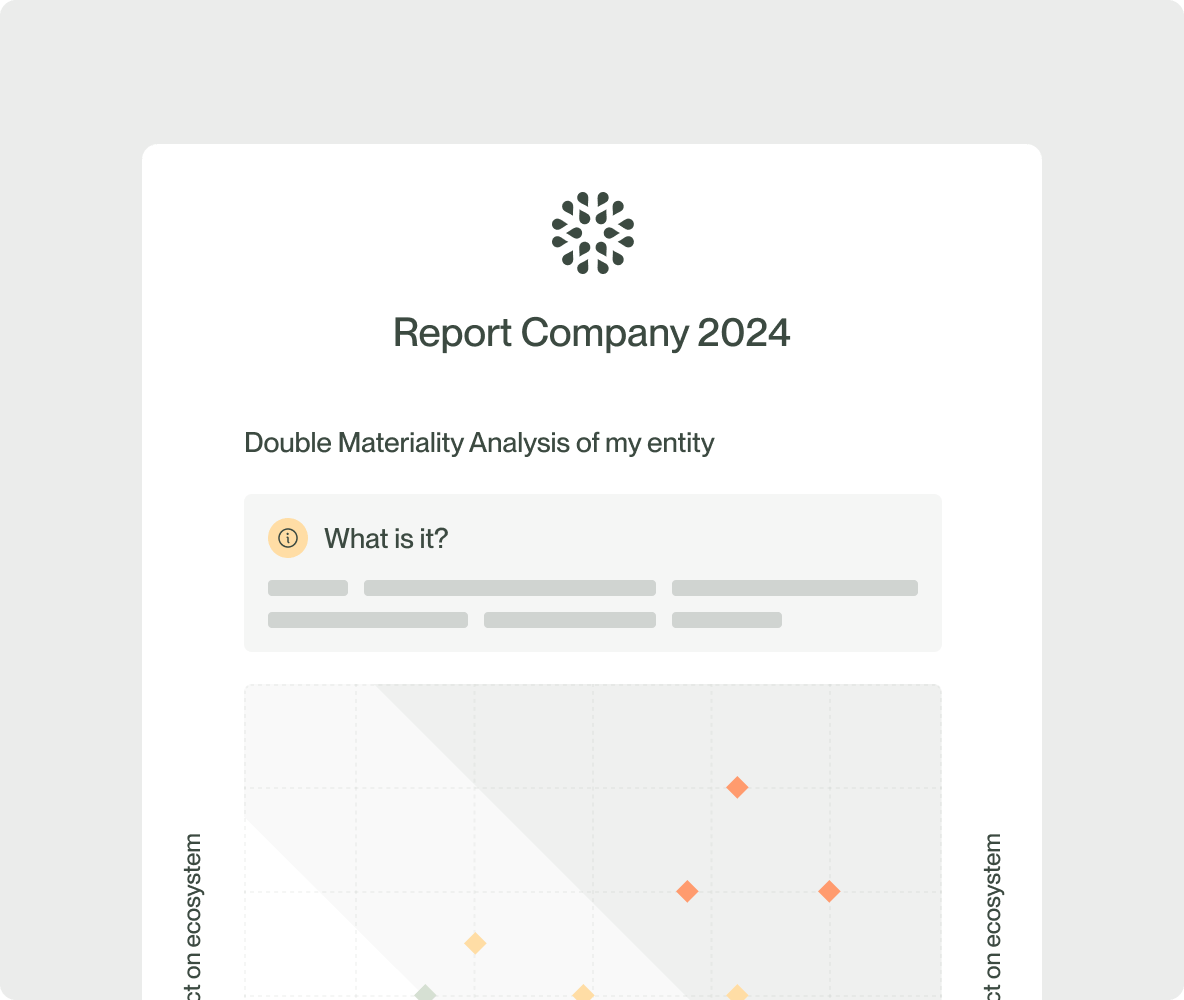Click the yellow diamond below the top orange diamond
The height and width of the screenshot is (1000, 1184).
pos(737,993)
